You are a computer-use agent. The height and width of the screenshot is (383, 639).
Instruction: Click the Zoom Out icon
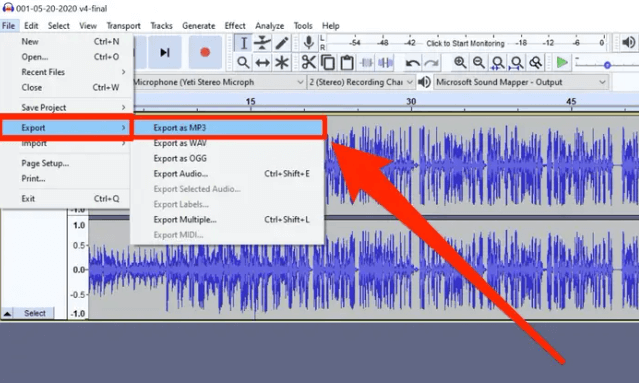click(x=479, y=63)
